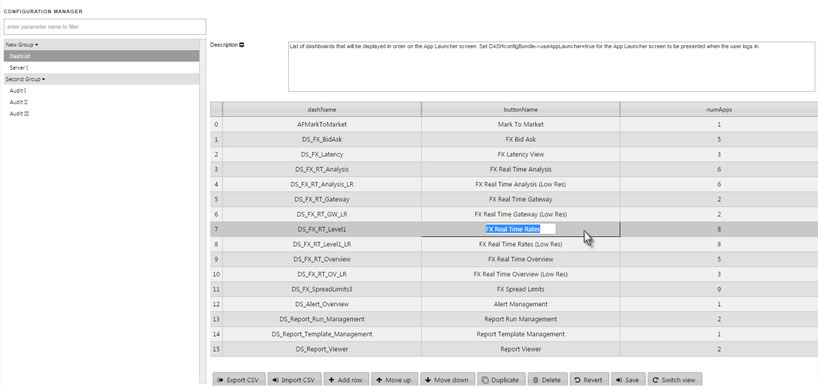Viewport: 818px width, 387px height.
Task: Collapse the Description box using its minus icon
Action: pos(242,45)
